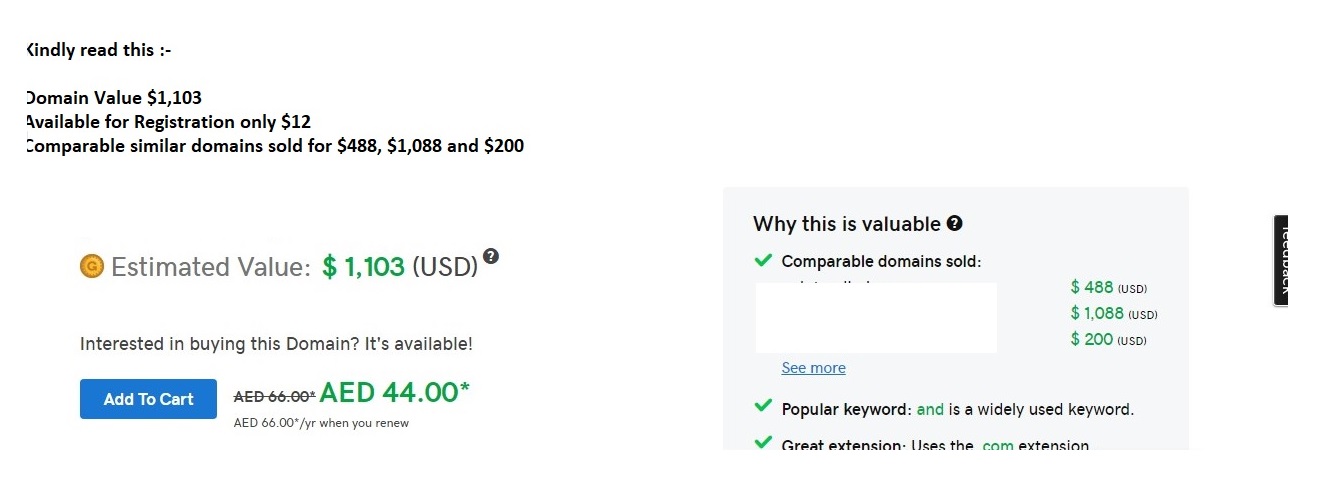The width and height of the screenshot is (1330, 502).
Task: Click the struck-through AED 66.00 price
Action: point(274,396)
